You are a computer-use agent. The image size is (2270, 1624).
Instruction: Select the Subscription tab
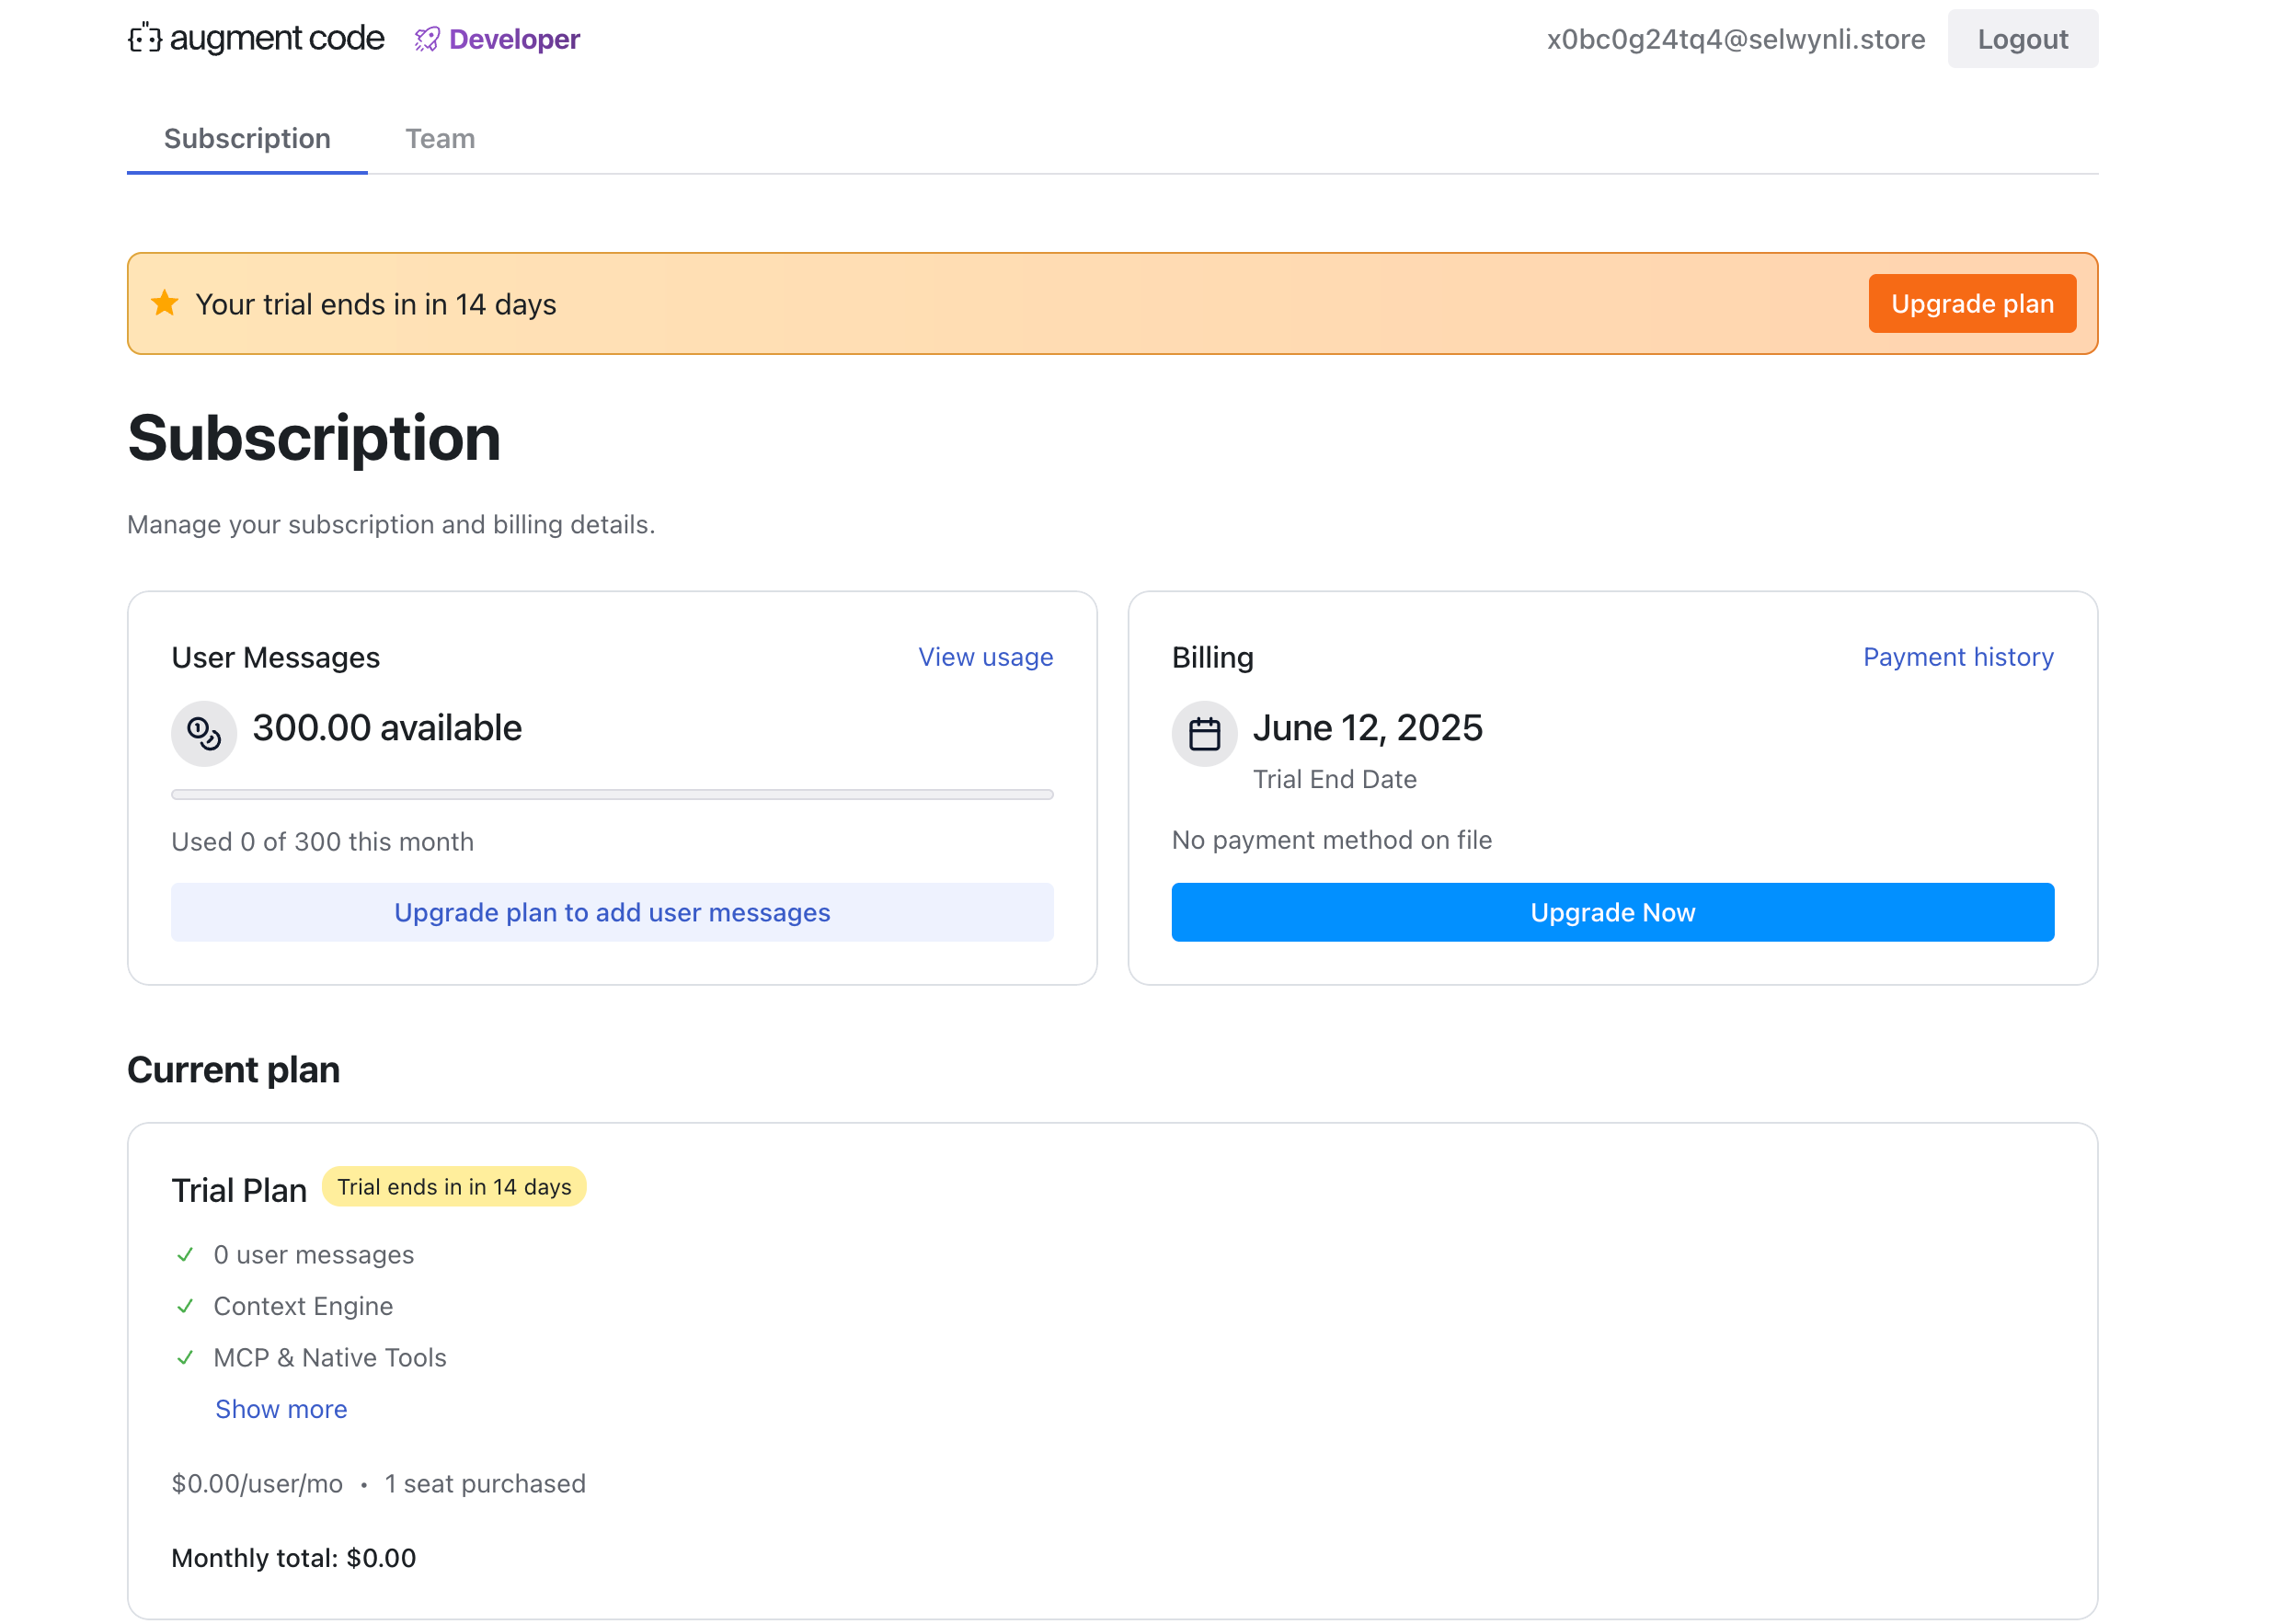[x=247, y=138]
